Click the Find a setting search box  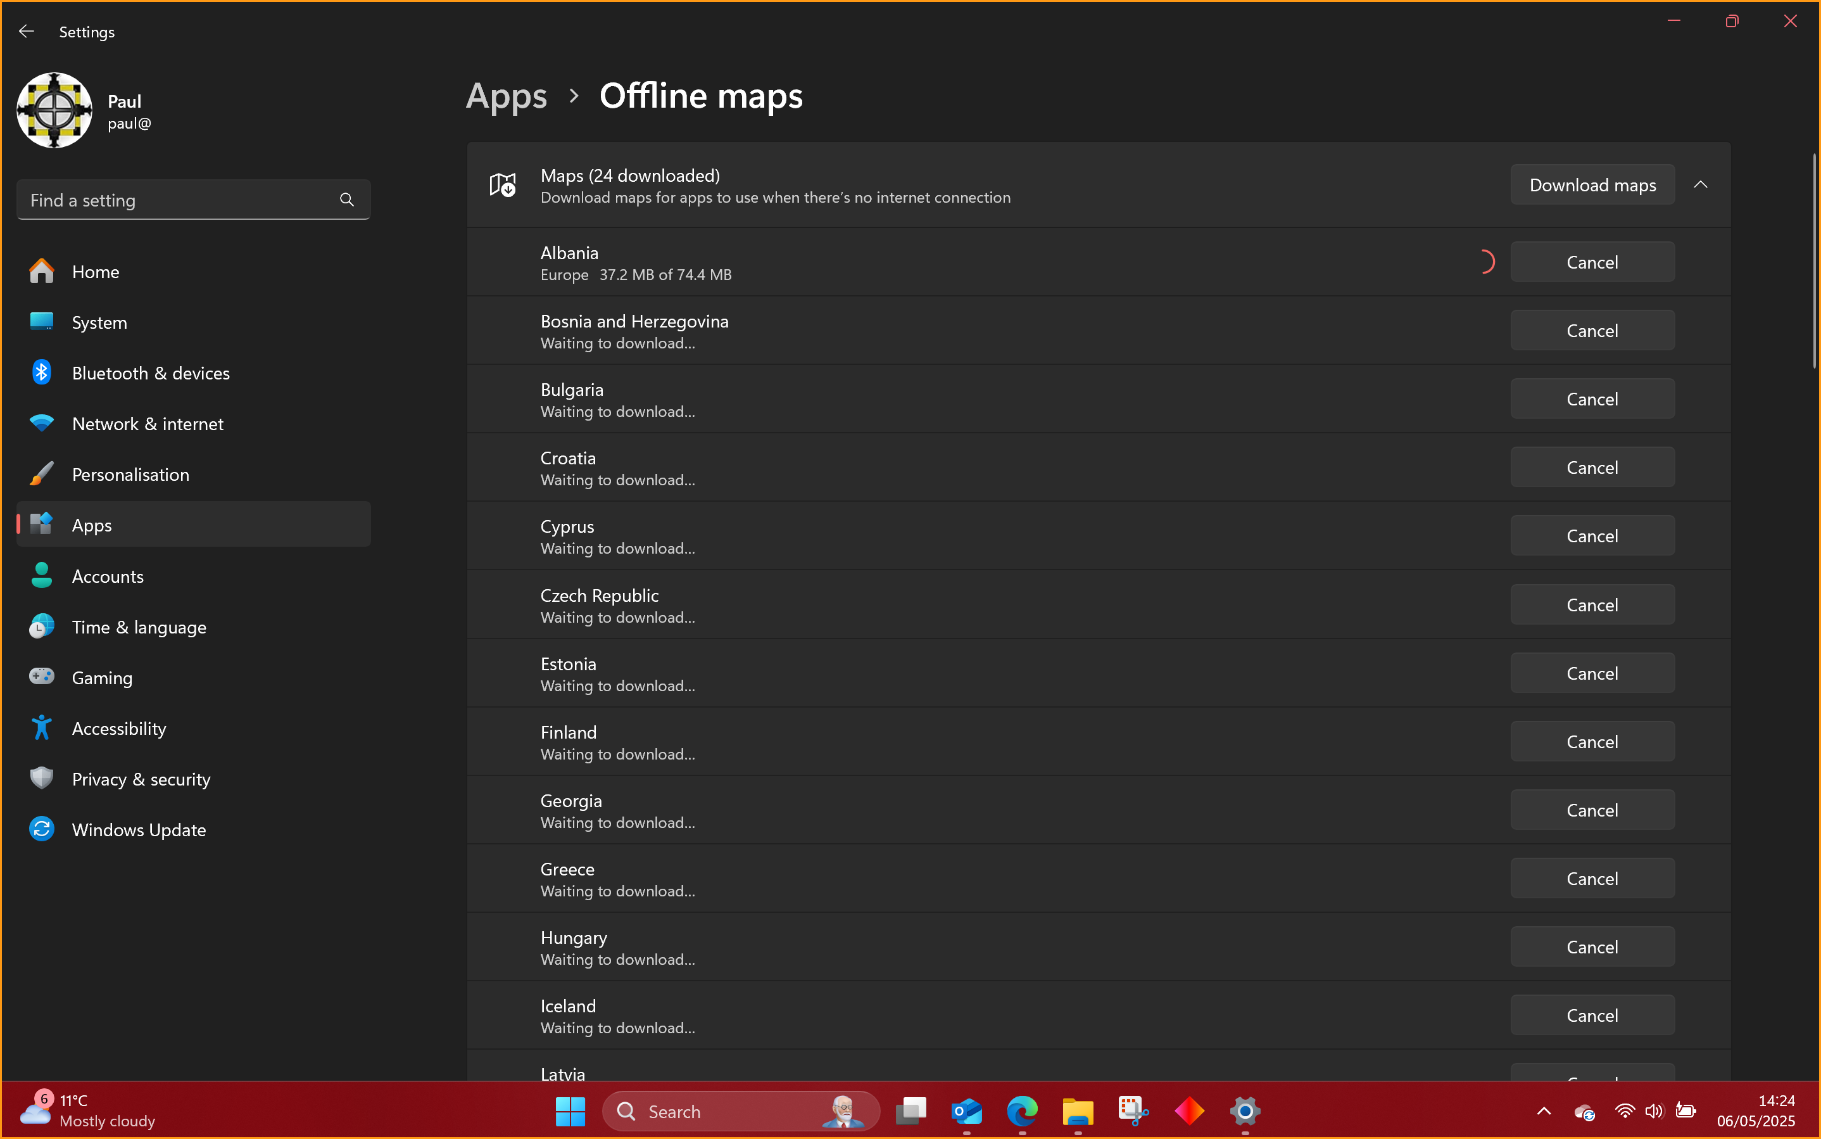coord(180,200)
